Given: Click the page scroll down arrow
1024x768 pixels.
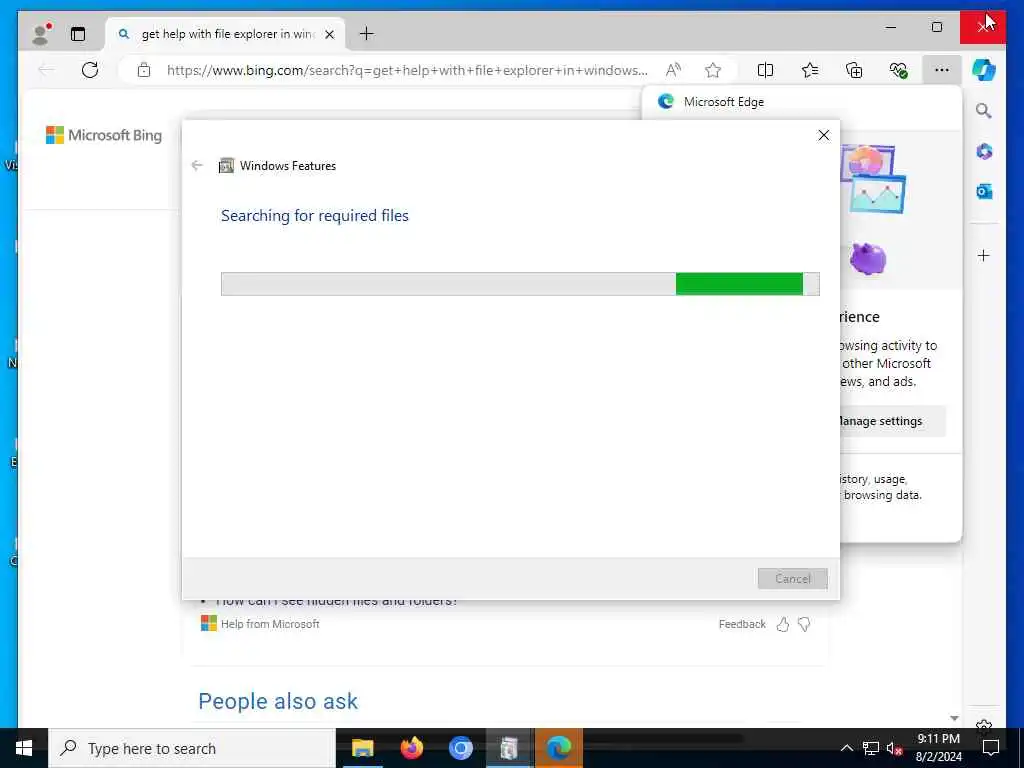Looking at the screenshot, I should coord(955,718).
